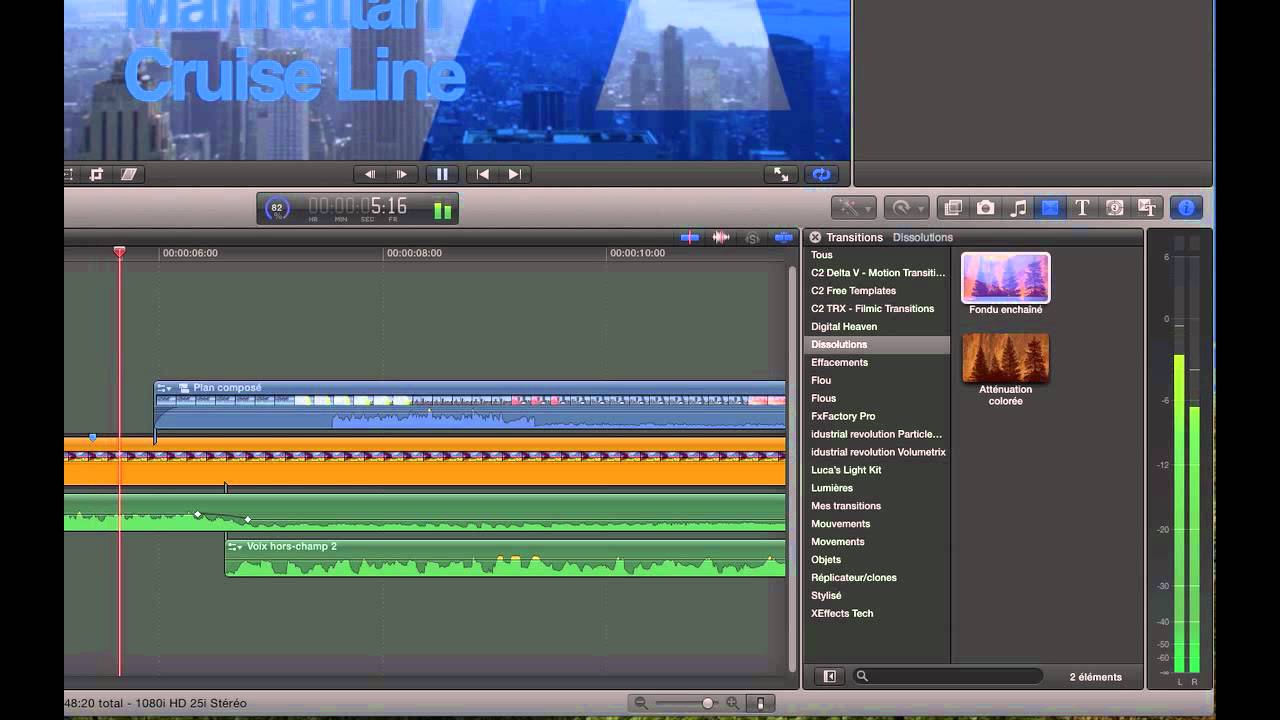The height and width of the screenshot is (720, 1280).
Task: Select the Mes transitions category
Action: [x=877, y=507]
